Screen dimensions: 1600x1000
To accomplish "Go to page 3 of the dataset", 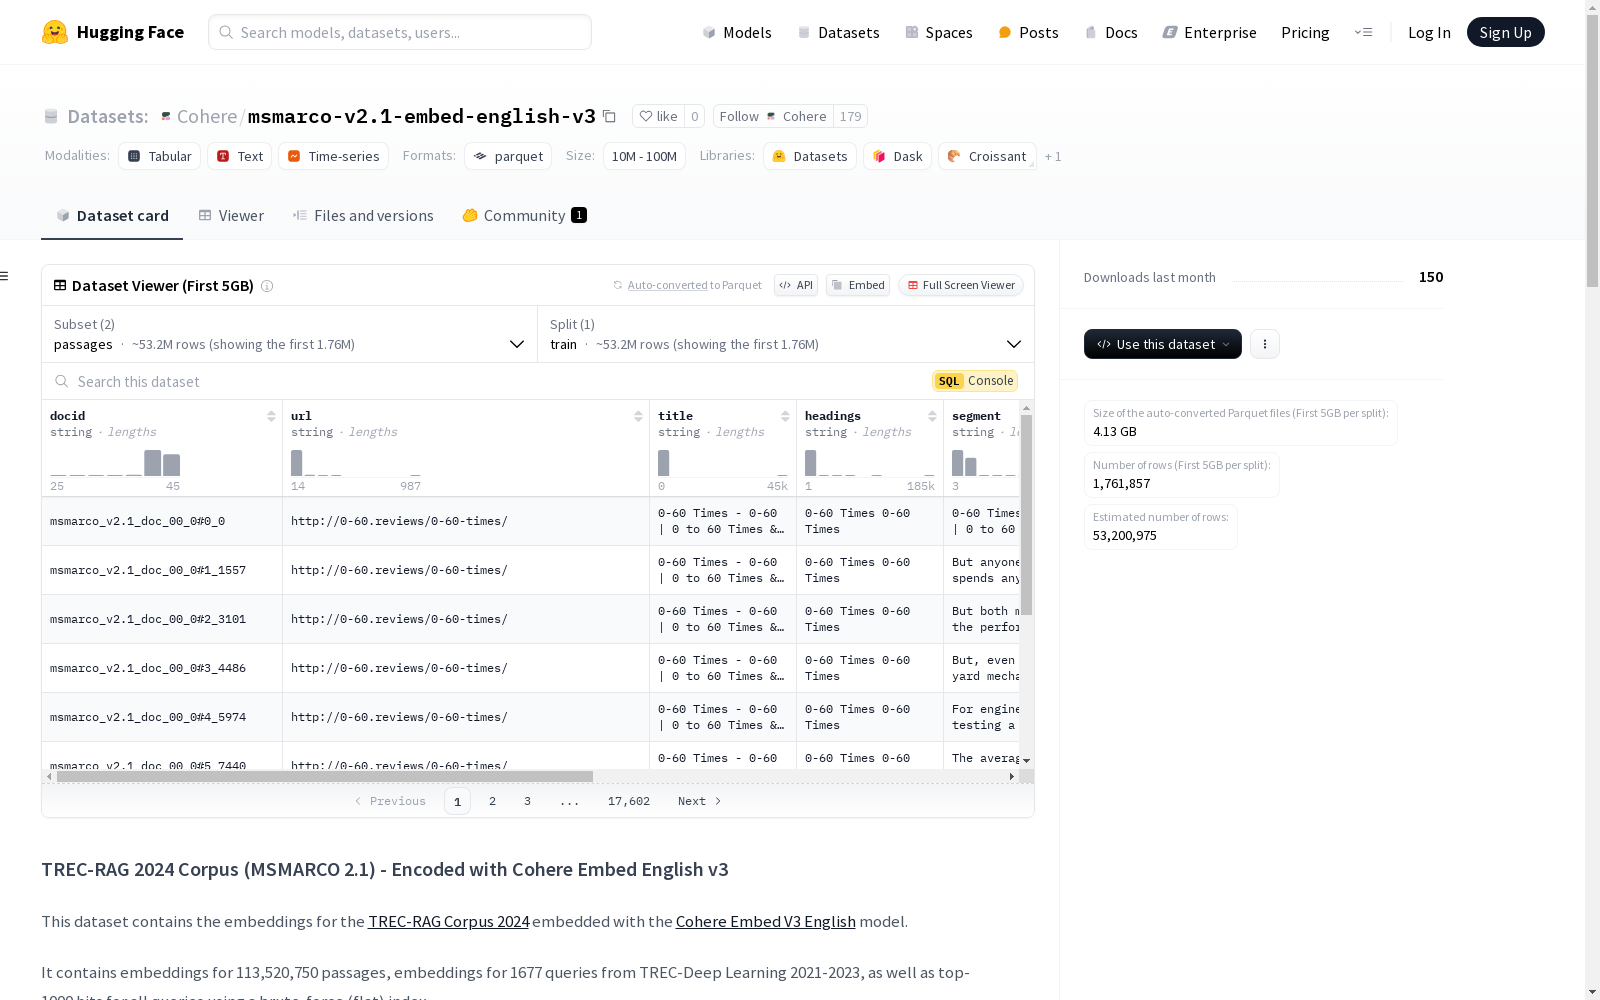I will (x=527, y=801).
